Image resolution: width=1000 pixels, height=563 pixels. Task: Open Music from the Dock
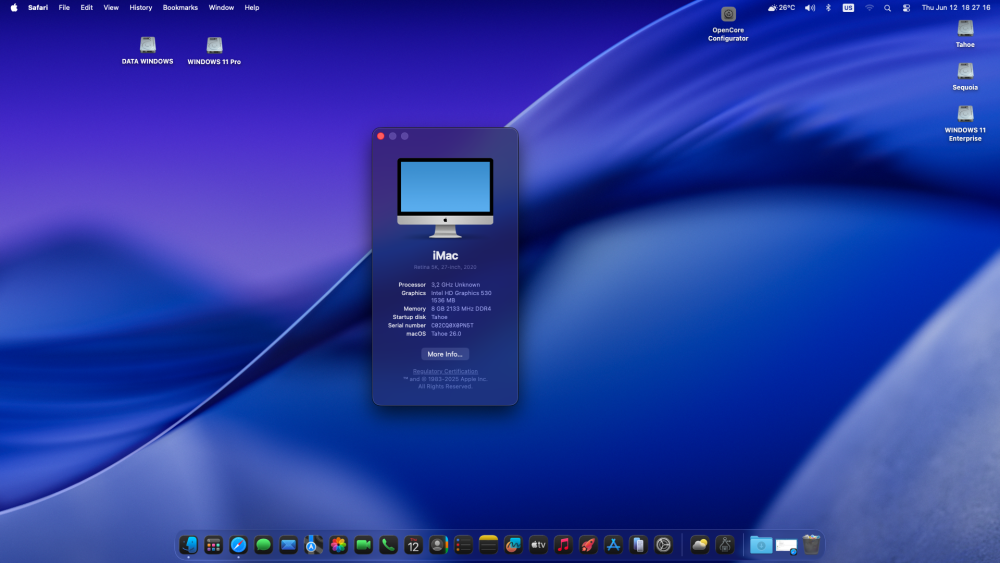(x=563, y=545)
